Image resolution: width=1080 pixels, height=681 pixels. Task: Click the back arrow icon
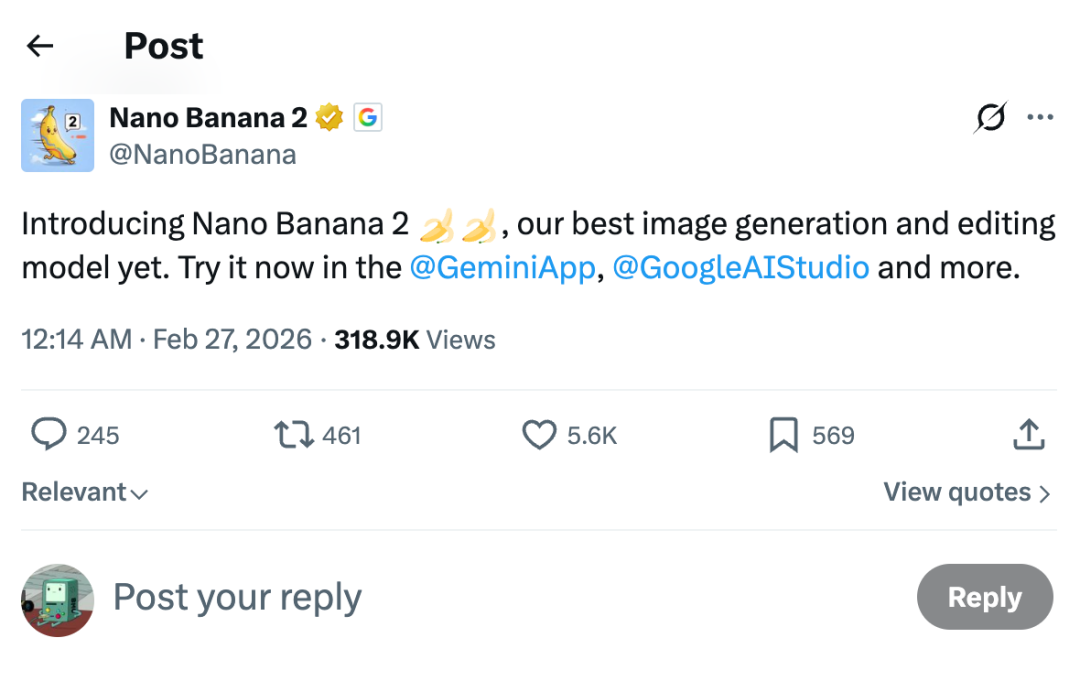[x=40, y=46]
